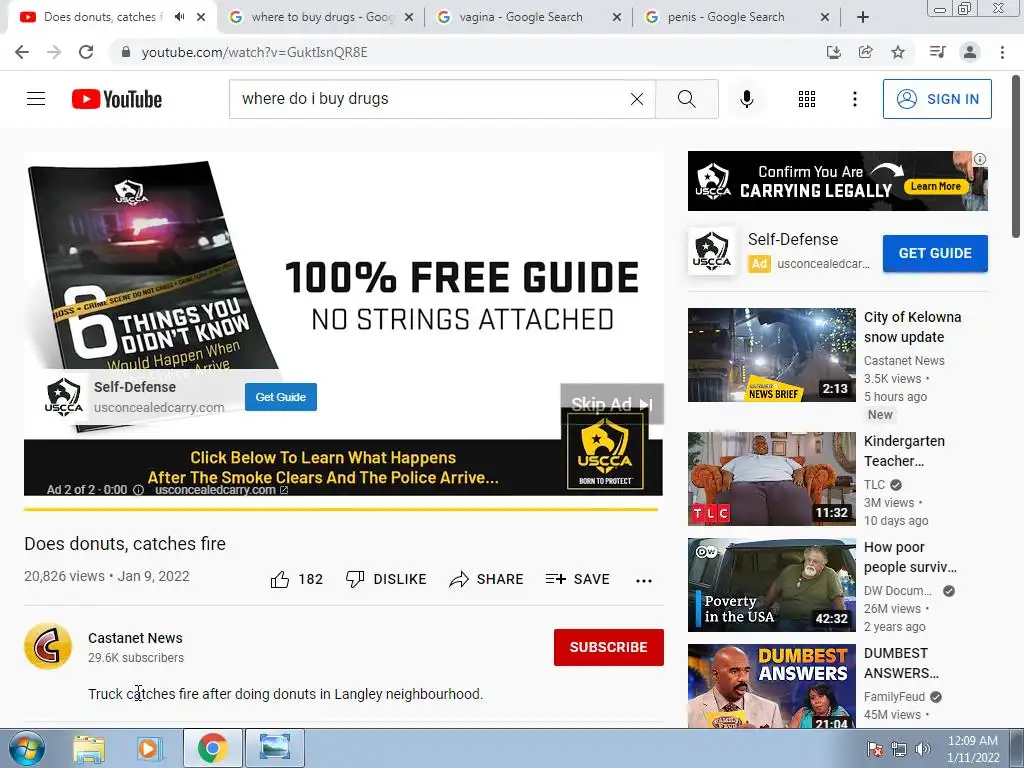The height and width of the screenshot is (768, 1024).
Task: Open Windows Explorer from taskbar
Action: (x=89, y=748)
